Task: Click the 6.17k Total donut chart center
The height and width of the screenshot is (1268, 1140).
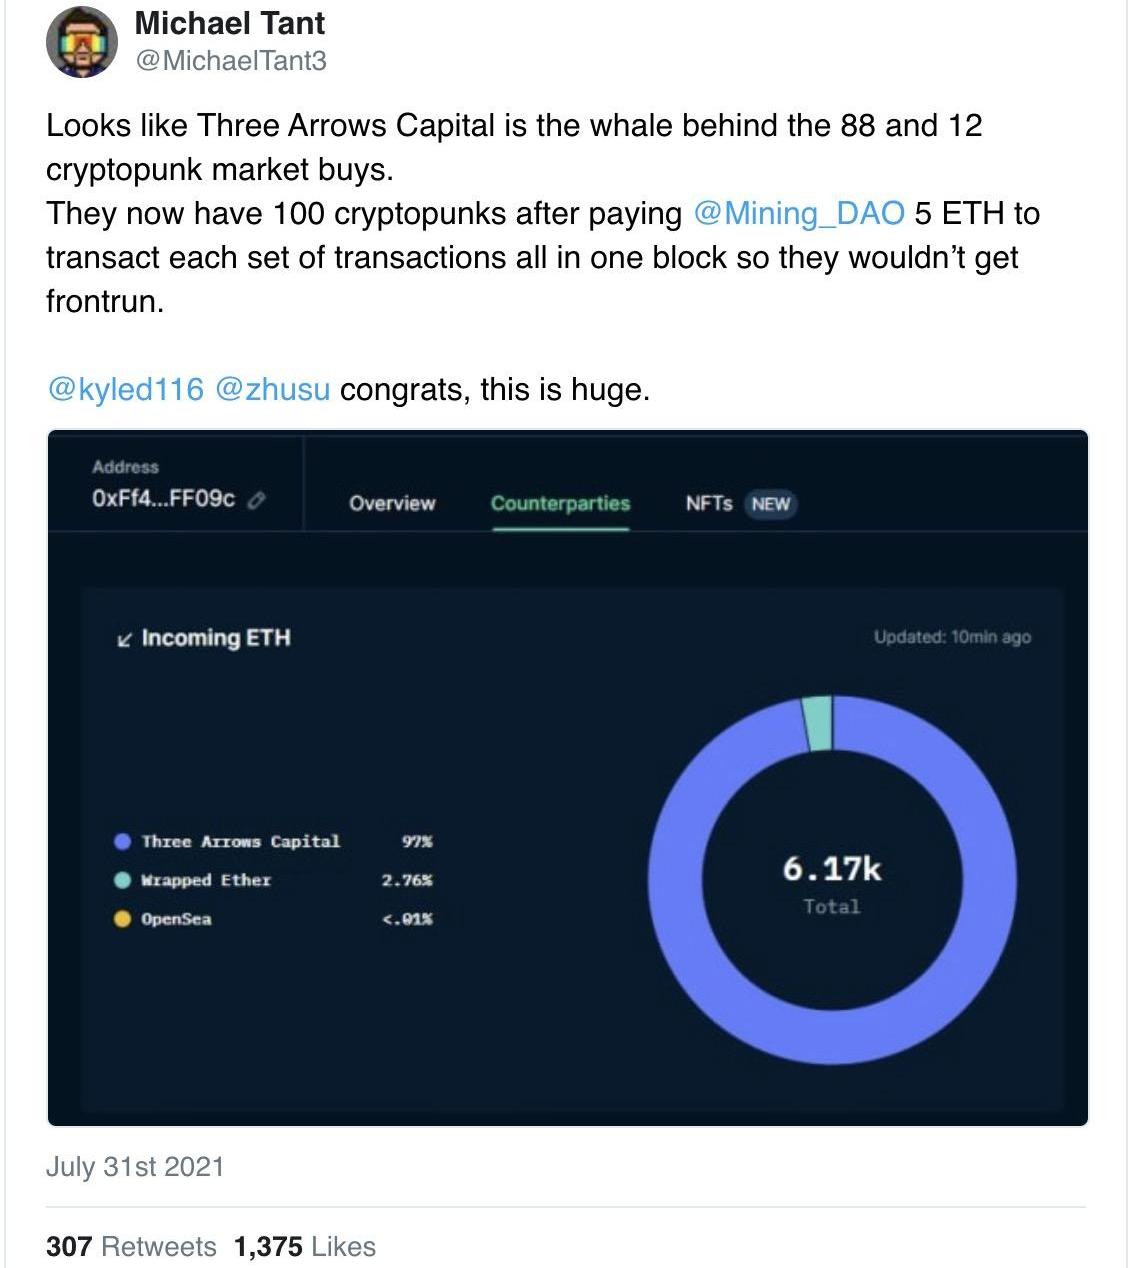Action: tap(832, 882)
